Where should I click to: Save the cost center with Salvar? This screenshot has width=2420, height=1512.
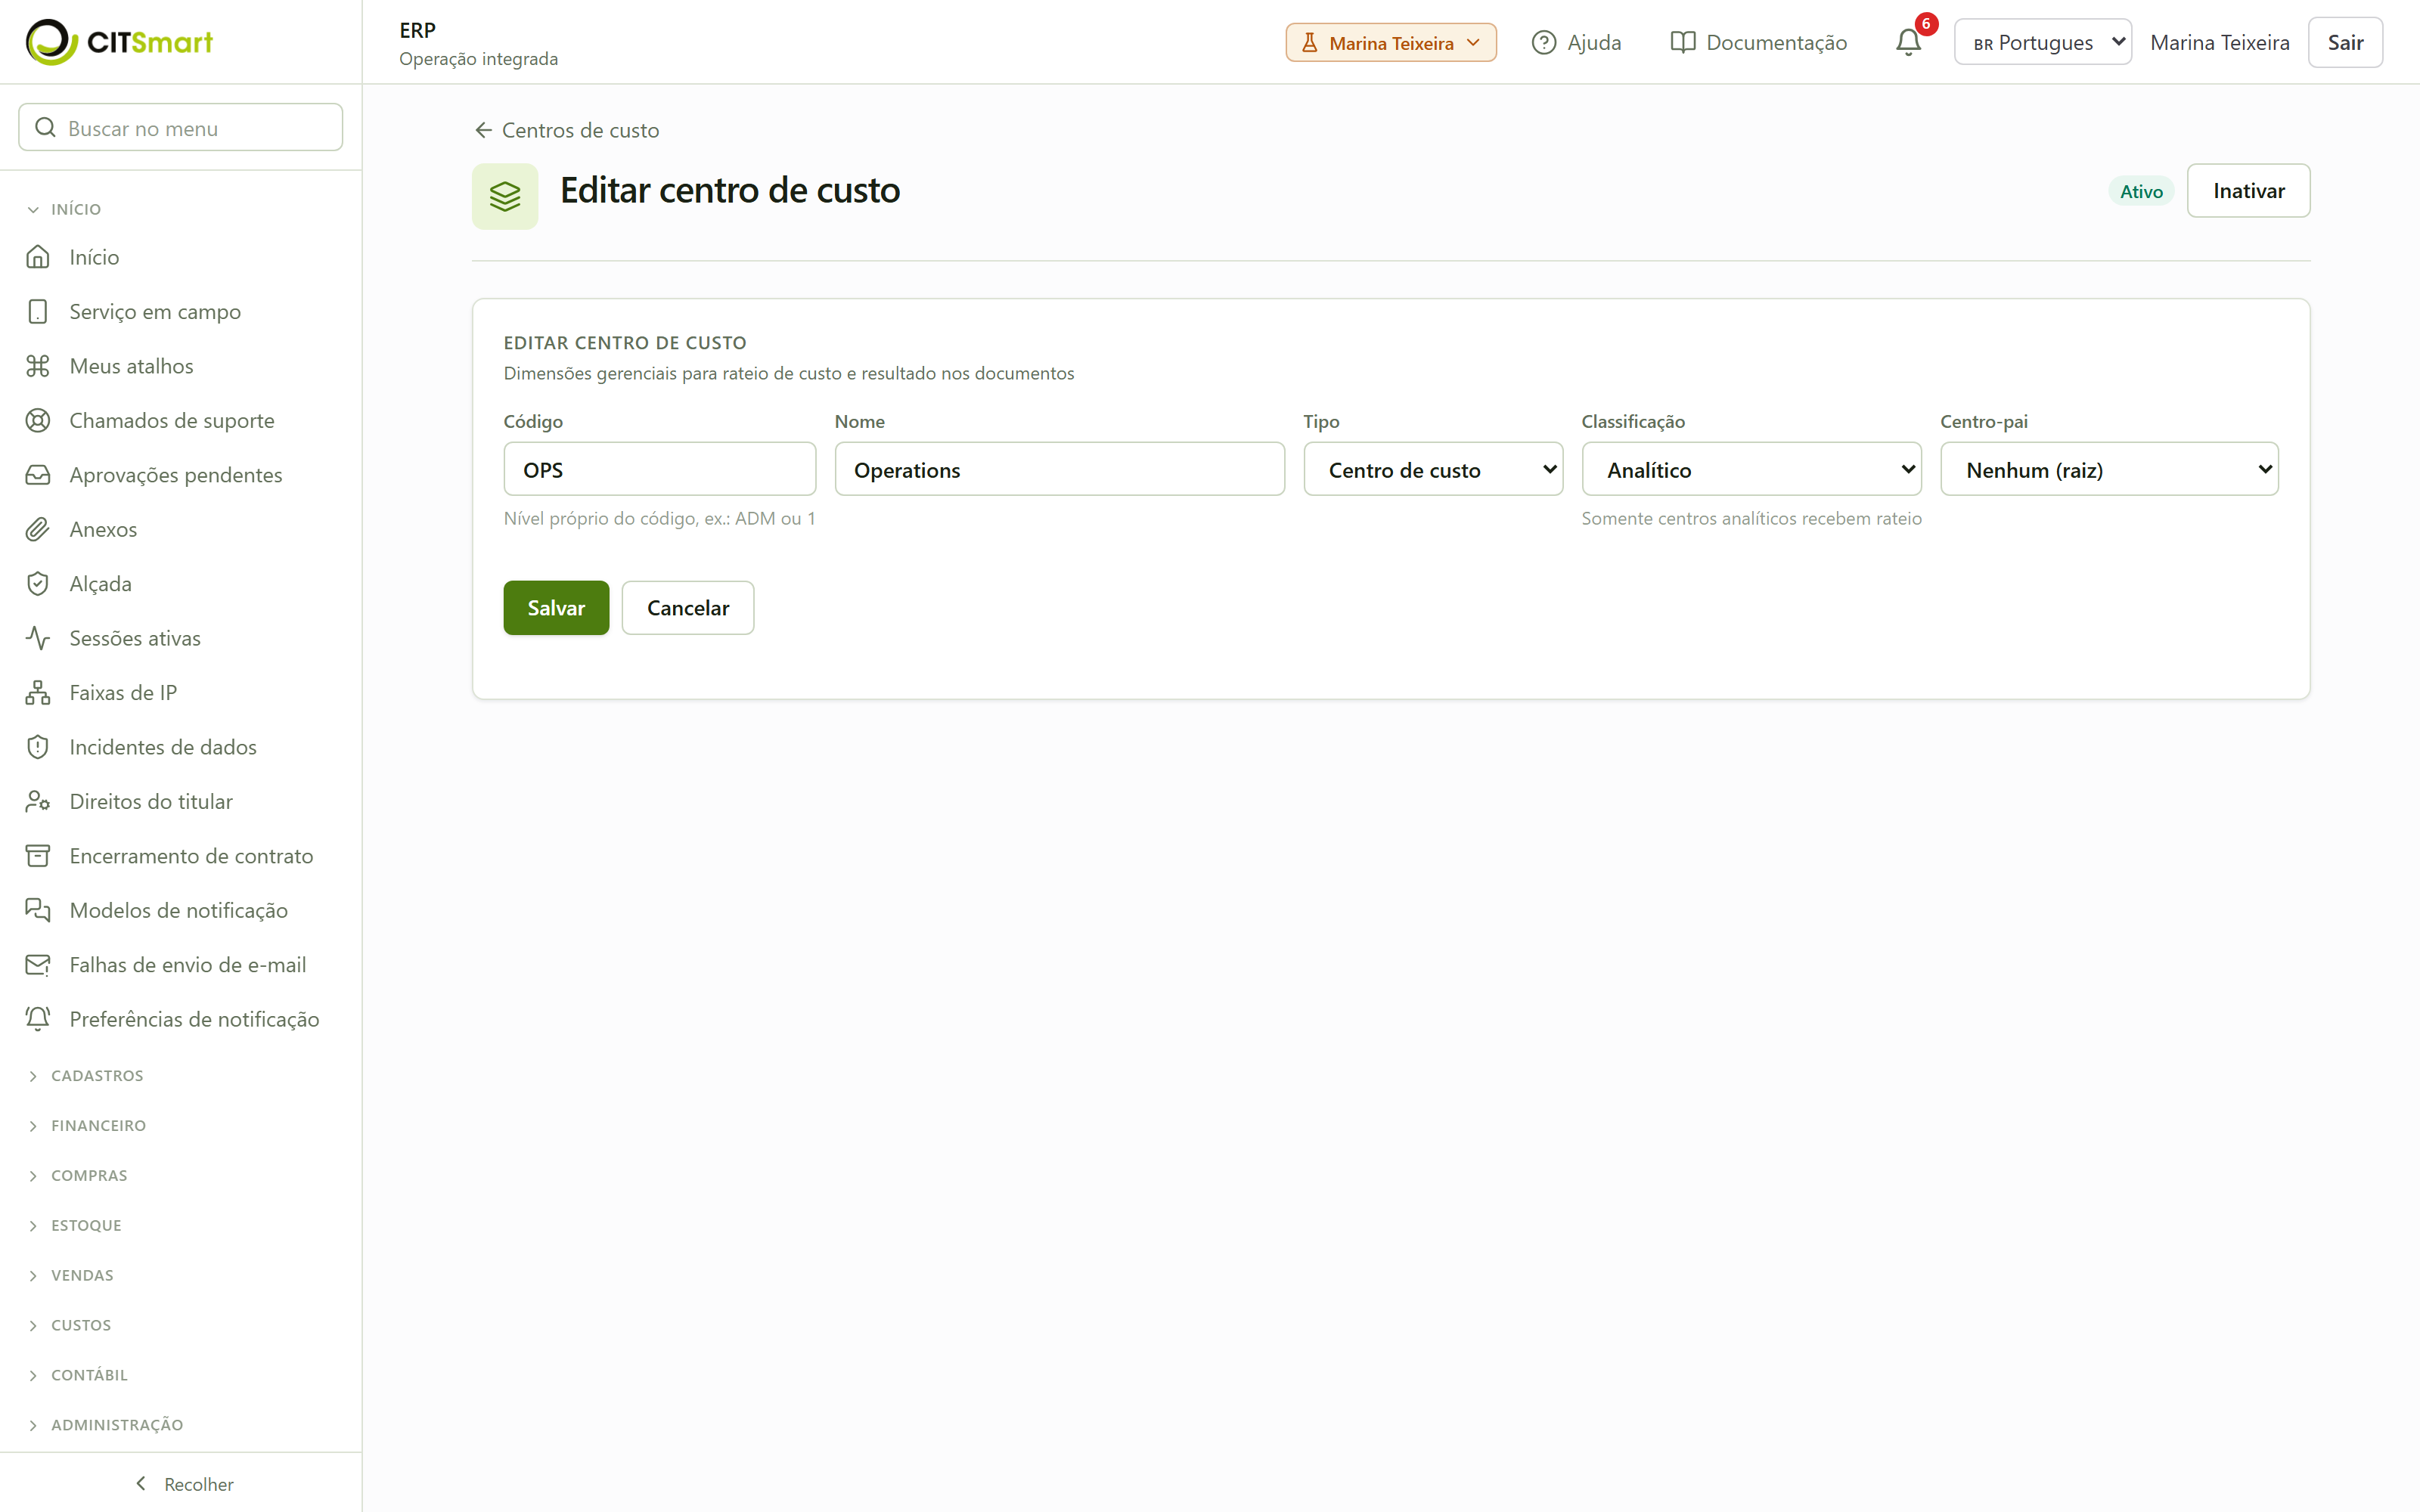pos(556,607)
